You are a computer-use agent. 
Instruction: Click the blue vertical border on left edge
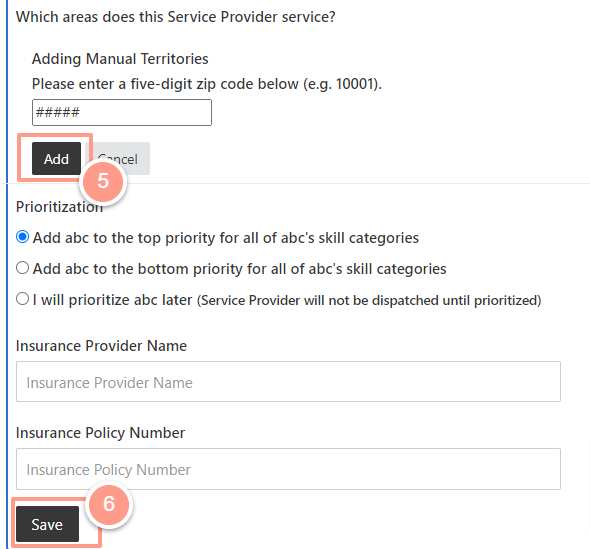7,274
